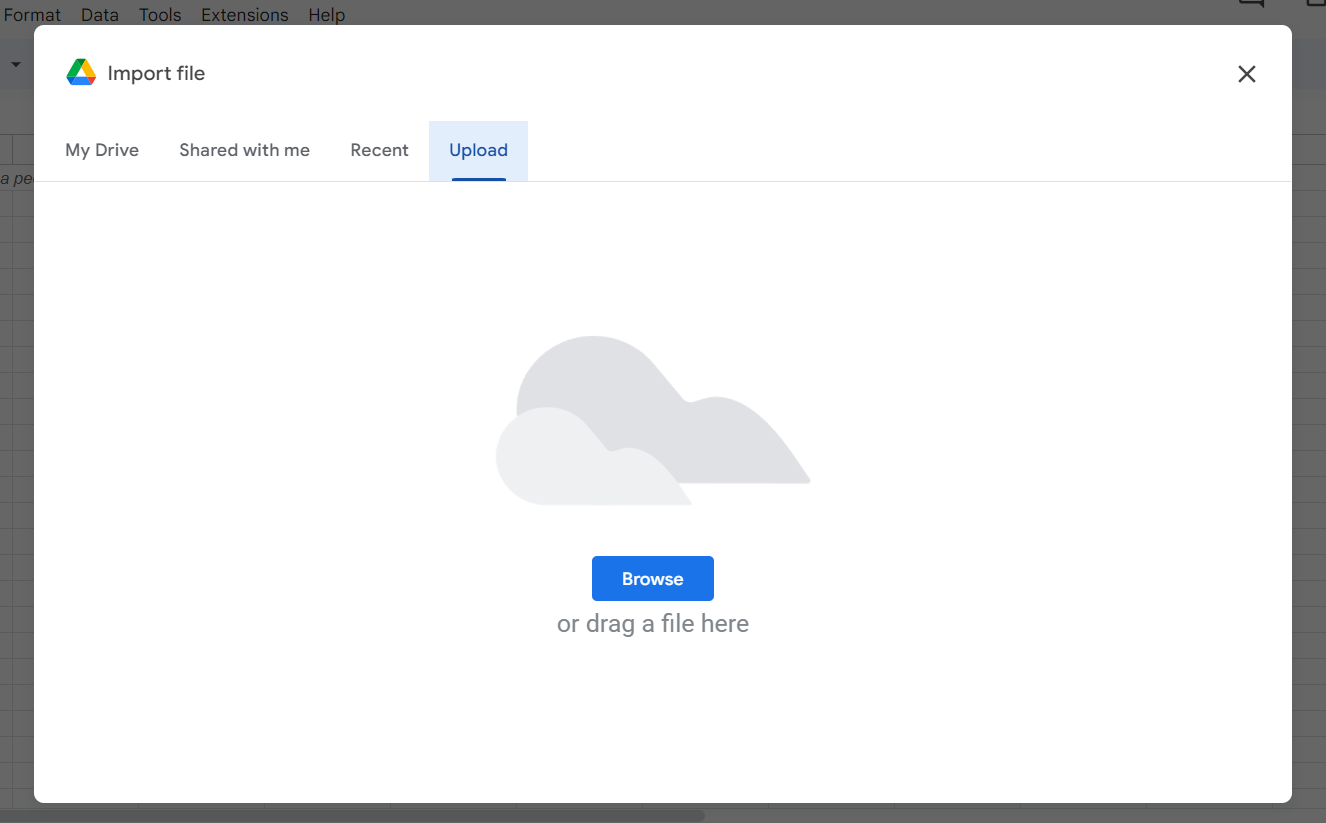The height and width of the screenshot is (823, 1326).
Task: Open the Data menu behind the dialog
Action: 100,15
